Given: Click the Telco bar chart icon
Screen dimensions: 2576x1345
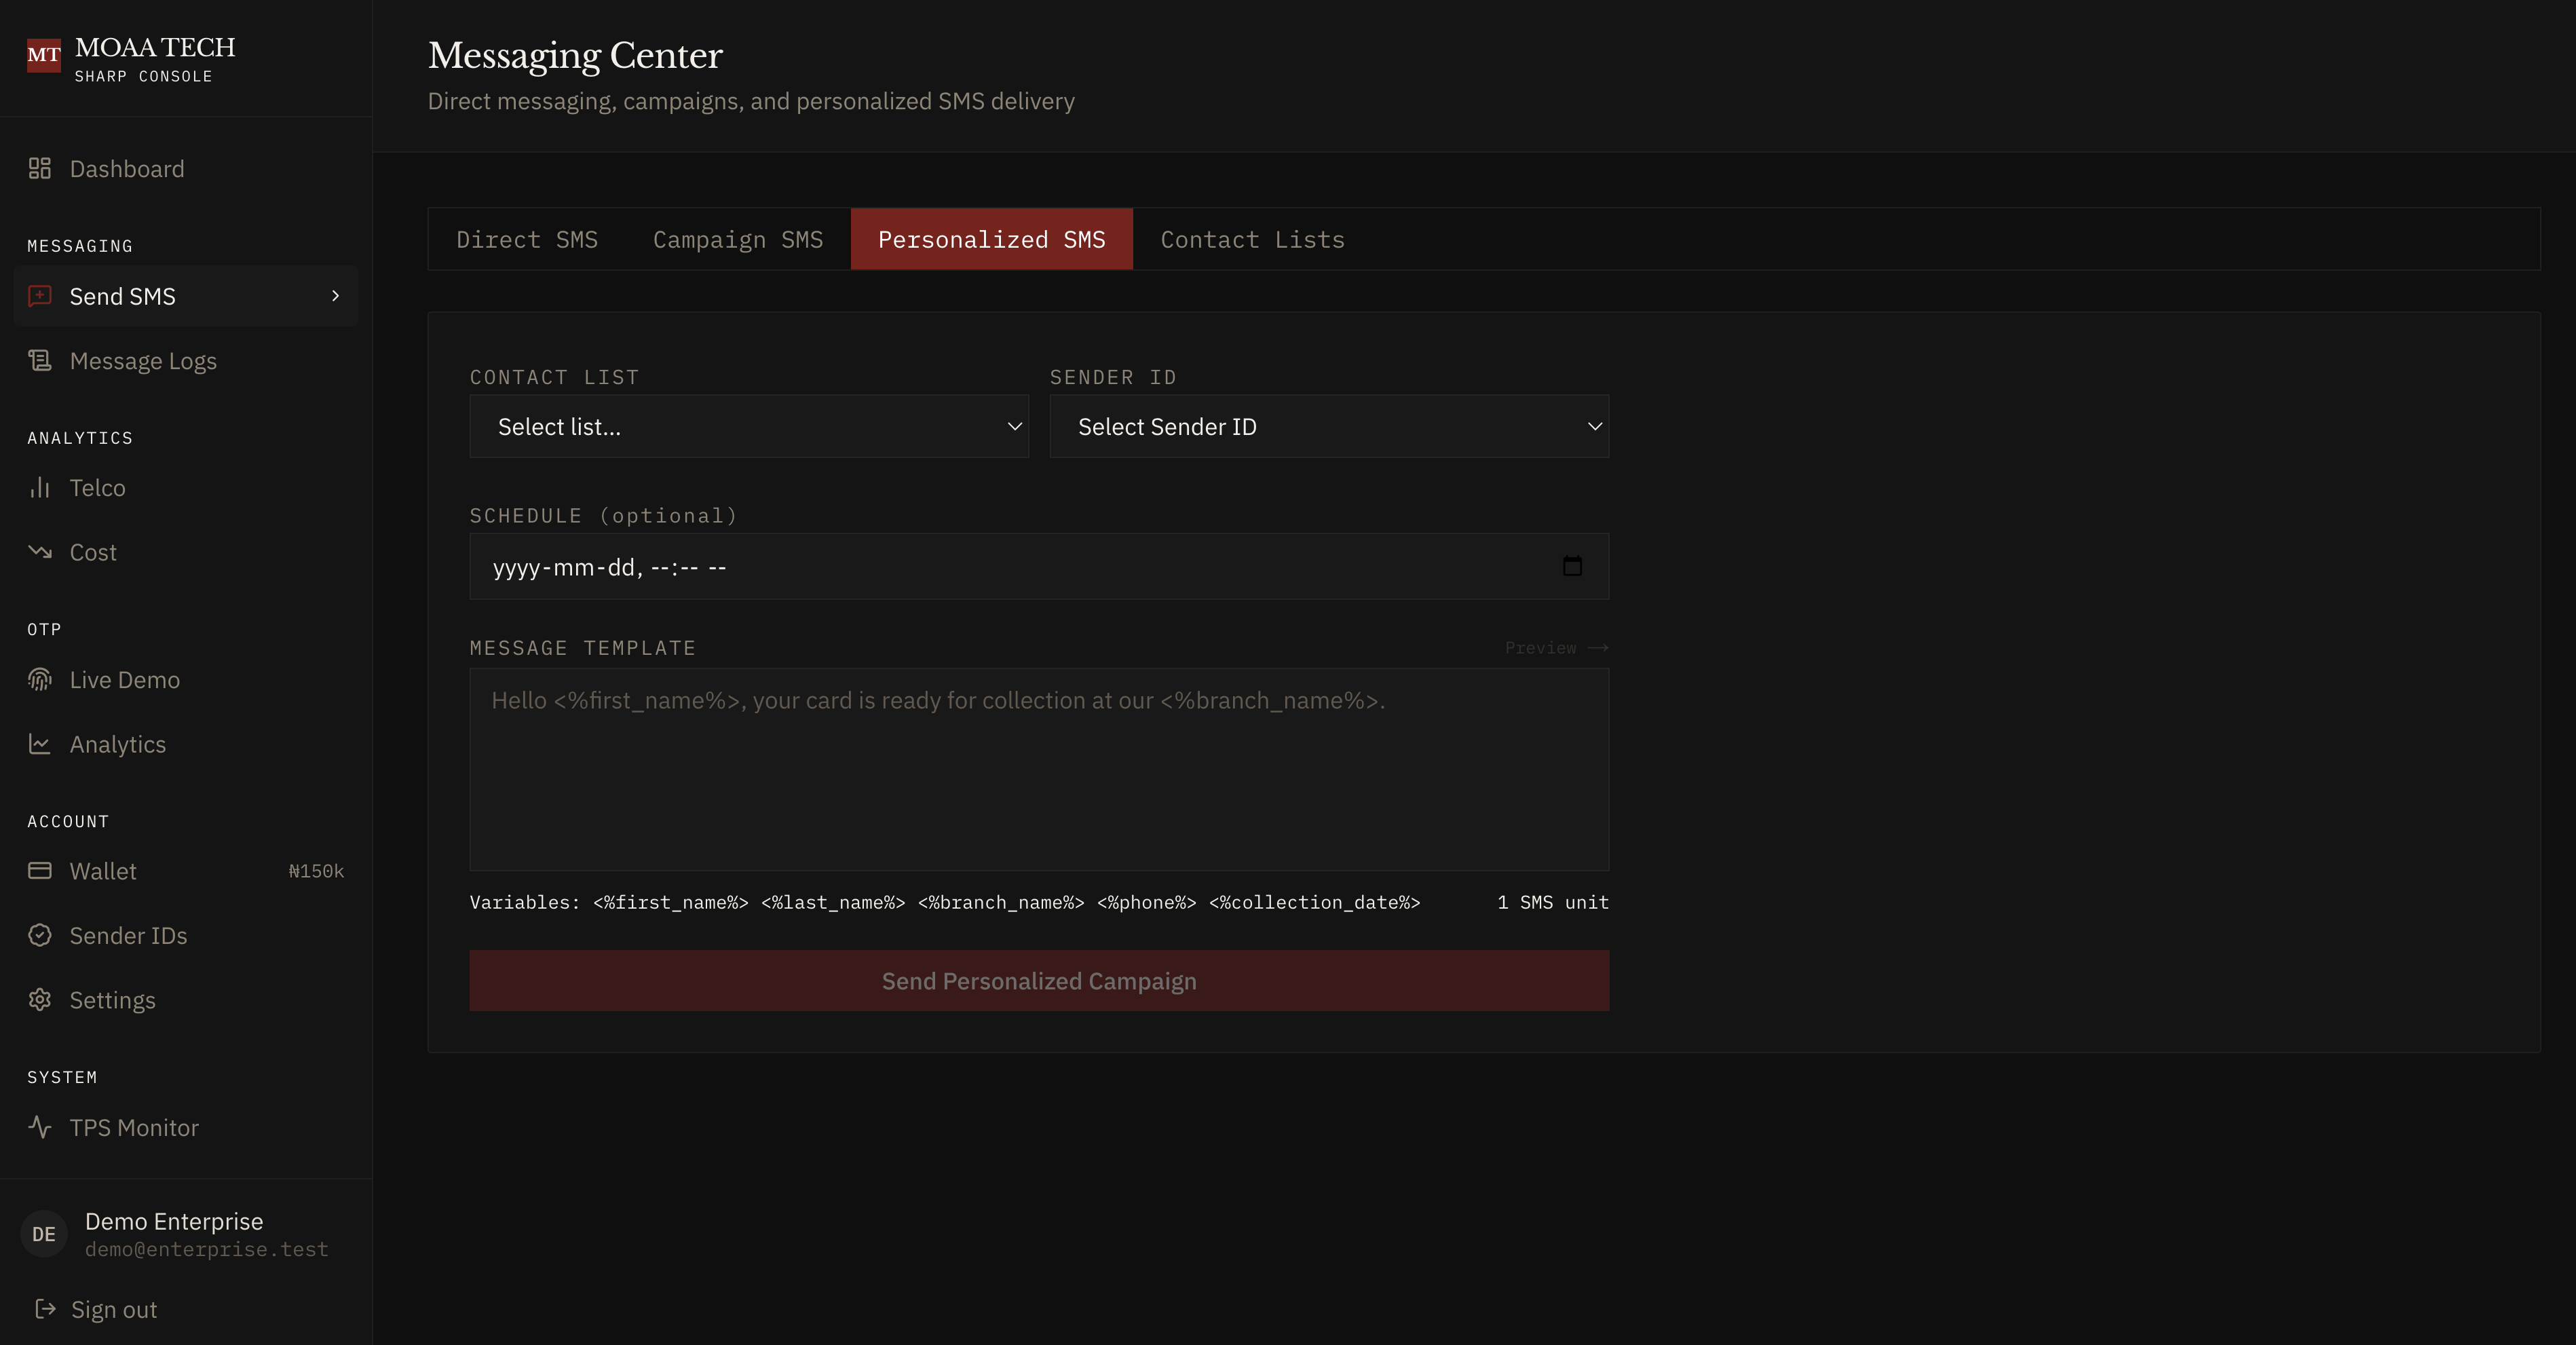Looking at the screenshot, I should [40, 488].
